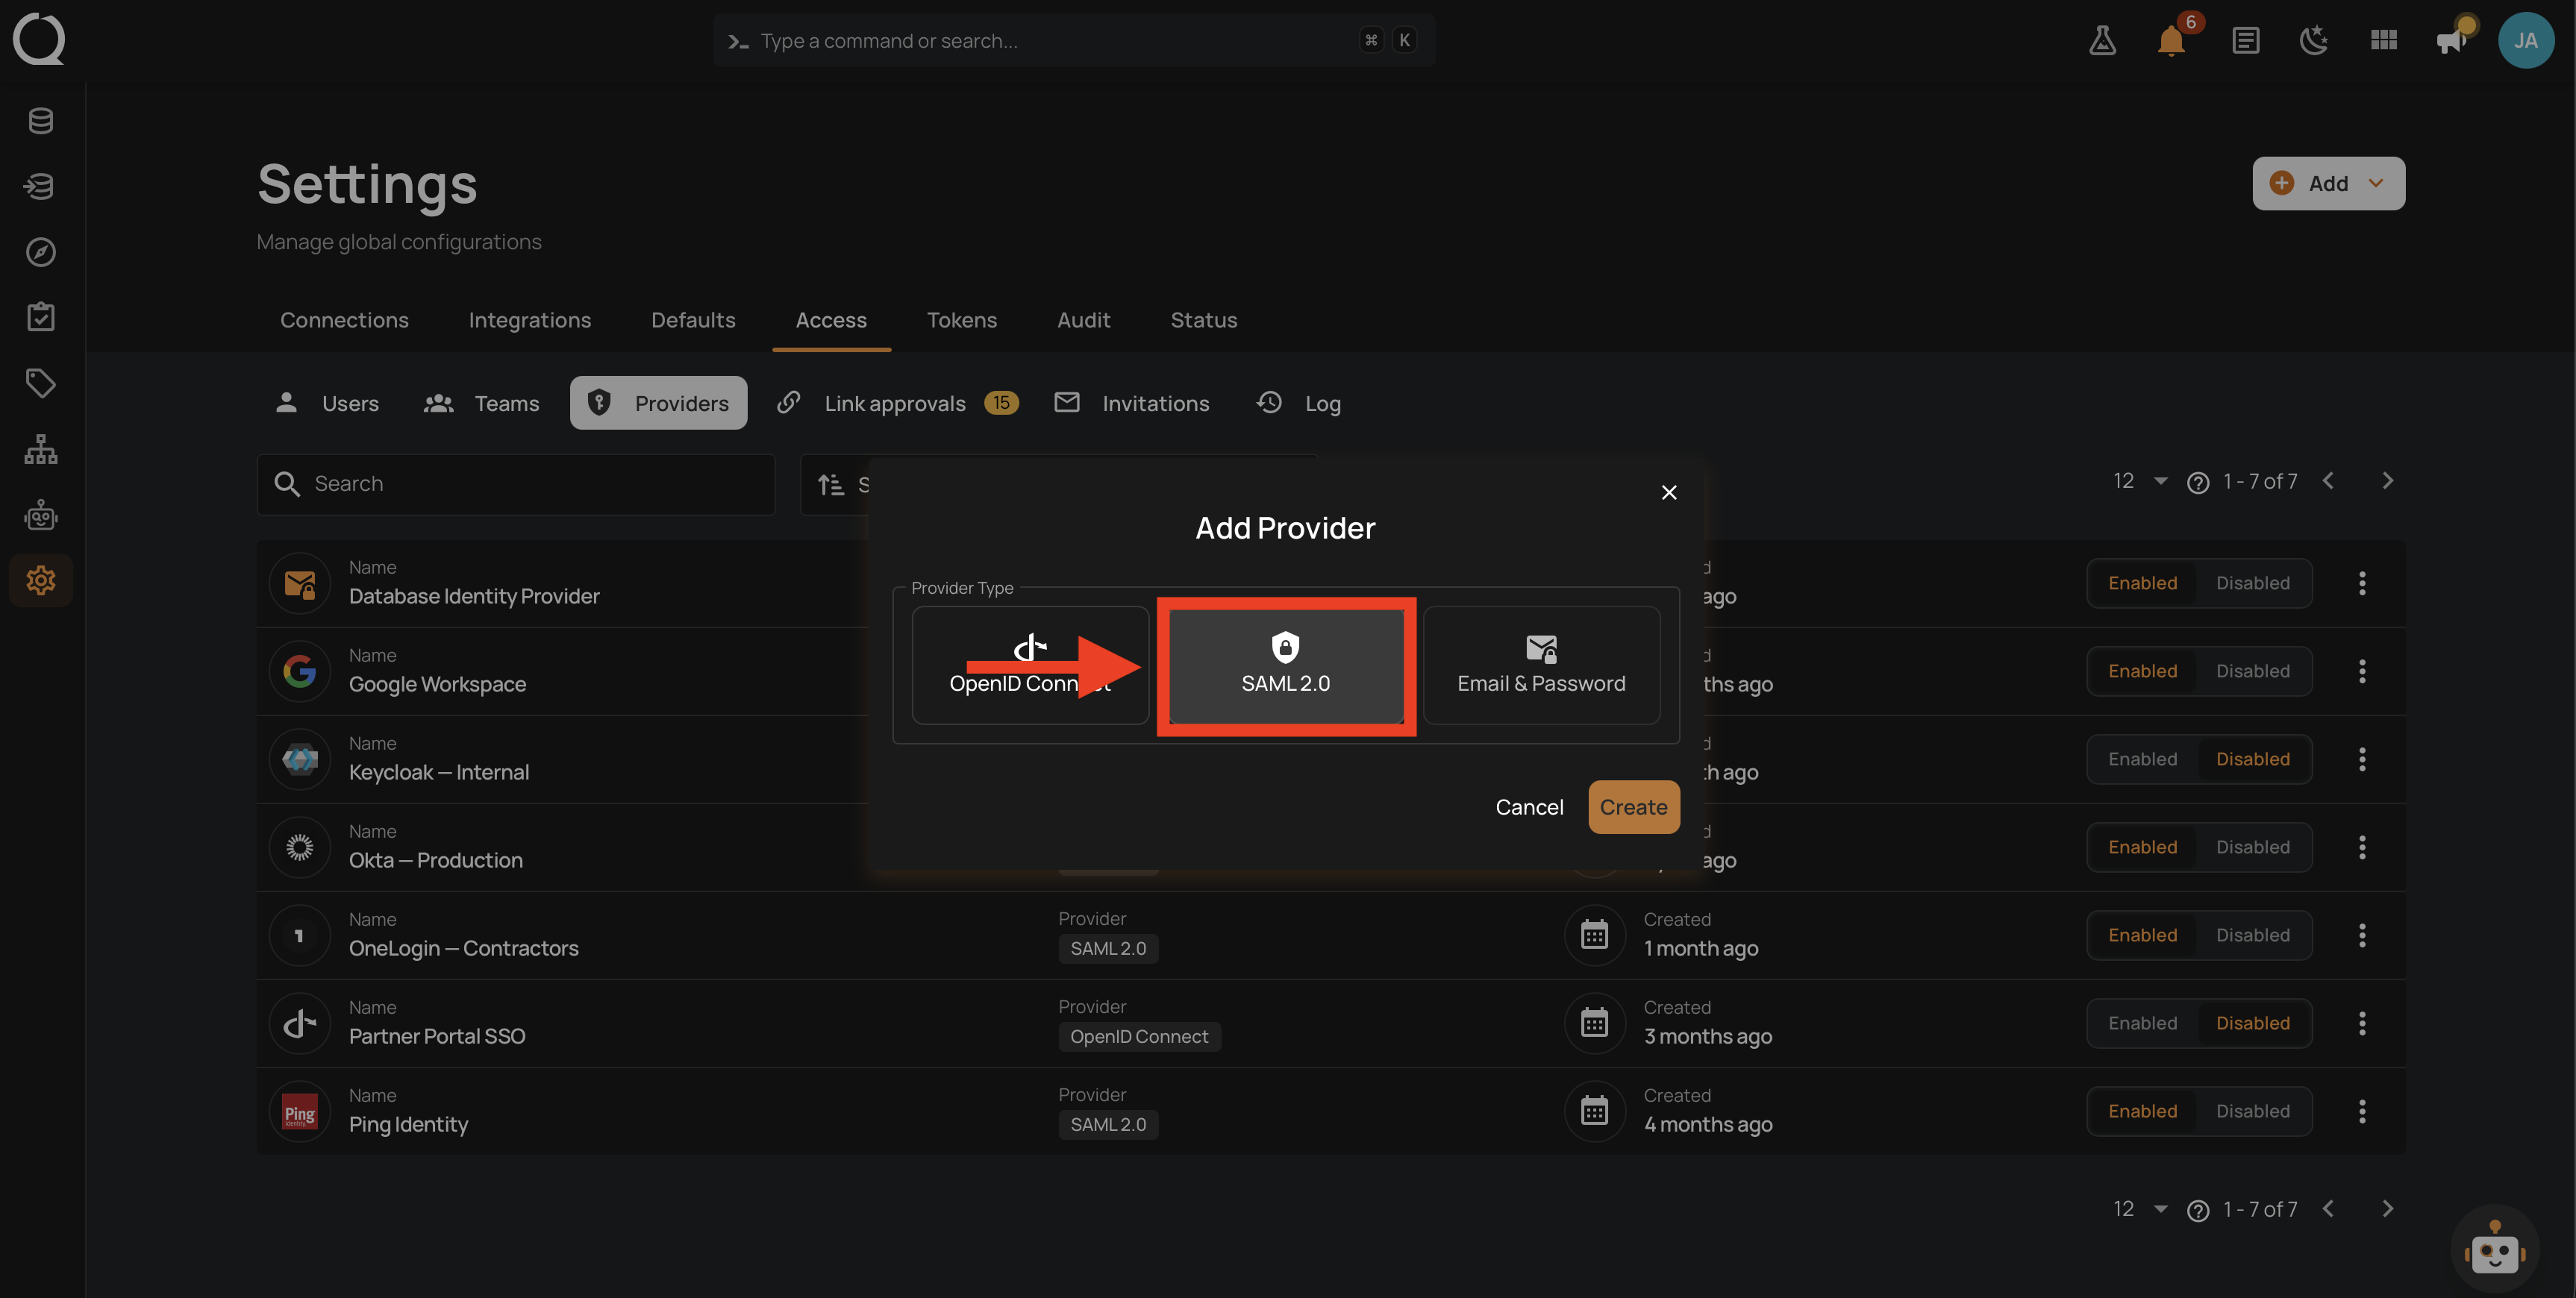Set Okta — Production to Disabled
2576x1298 pixels.
pyautogui.click(x=2252, y=847)
